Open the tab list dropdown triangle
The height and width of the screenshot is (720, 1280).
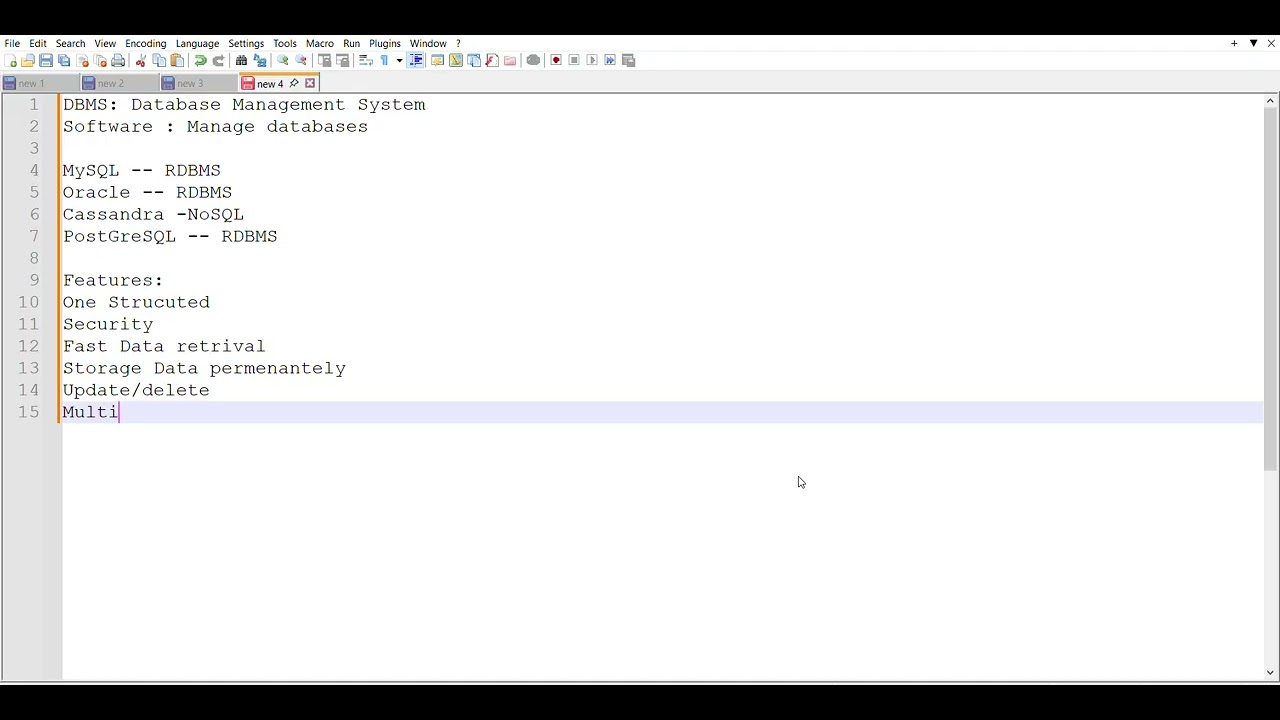[x=1253, y=43]
